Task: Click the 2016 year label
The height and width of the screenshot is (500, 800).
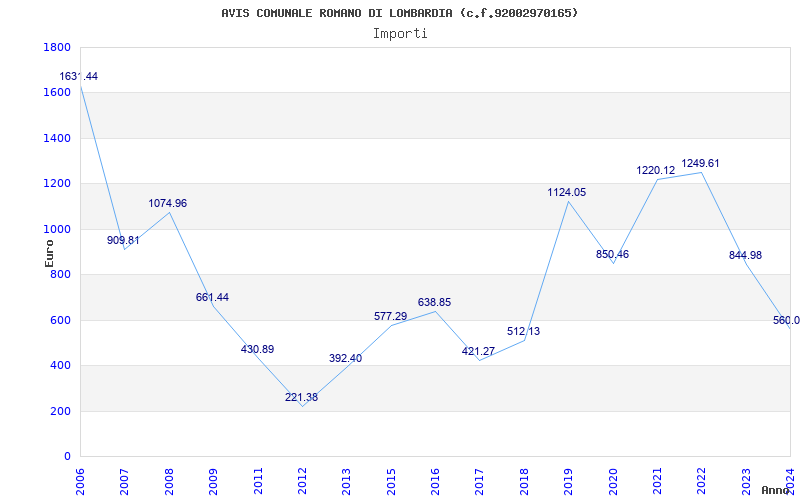Action: coord(435,482)
